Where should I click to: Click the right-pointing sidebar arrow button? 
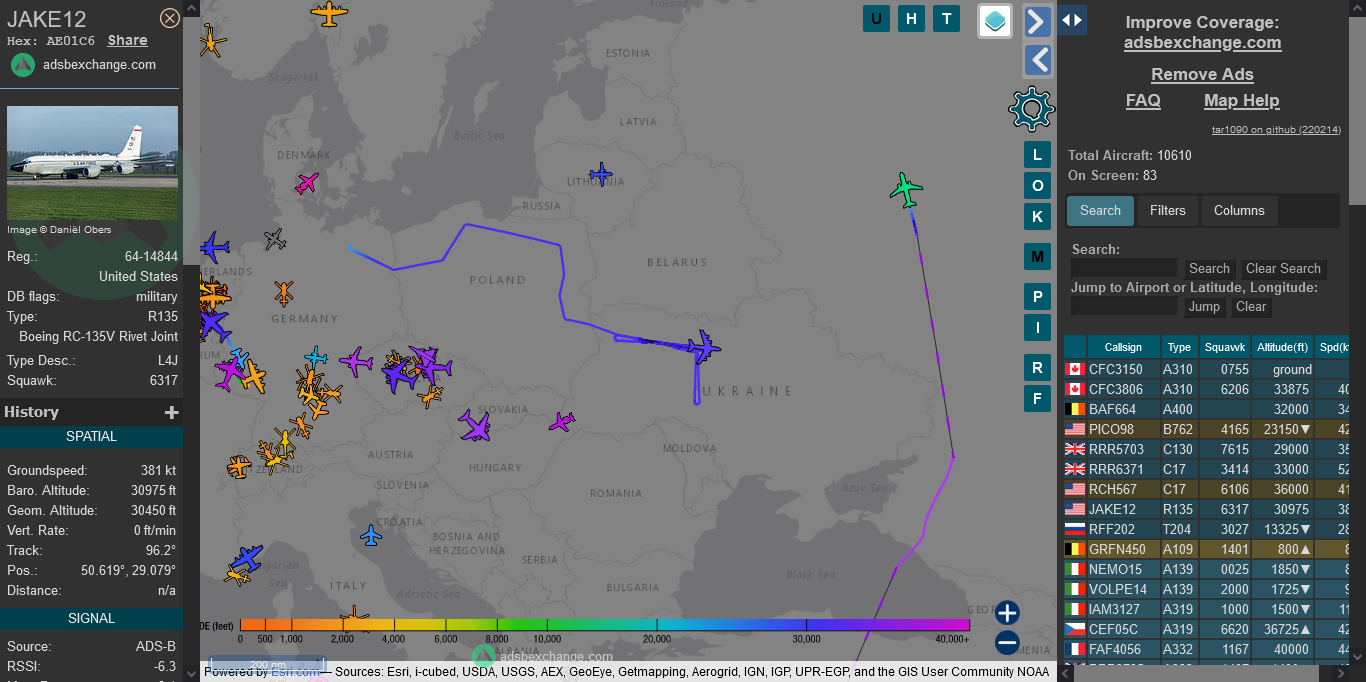click(1038, 22)
